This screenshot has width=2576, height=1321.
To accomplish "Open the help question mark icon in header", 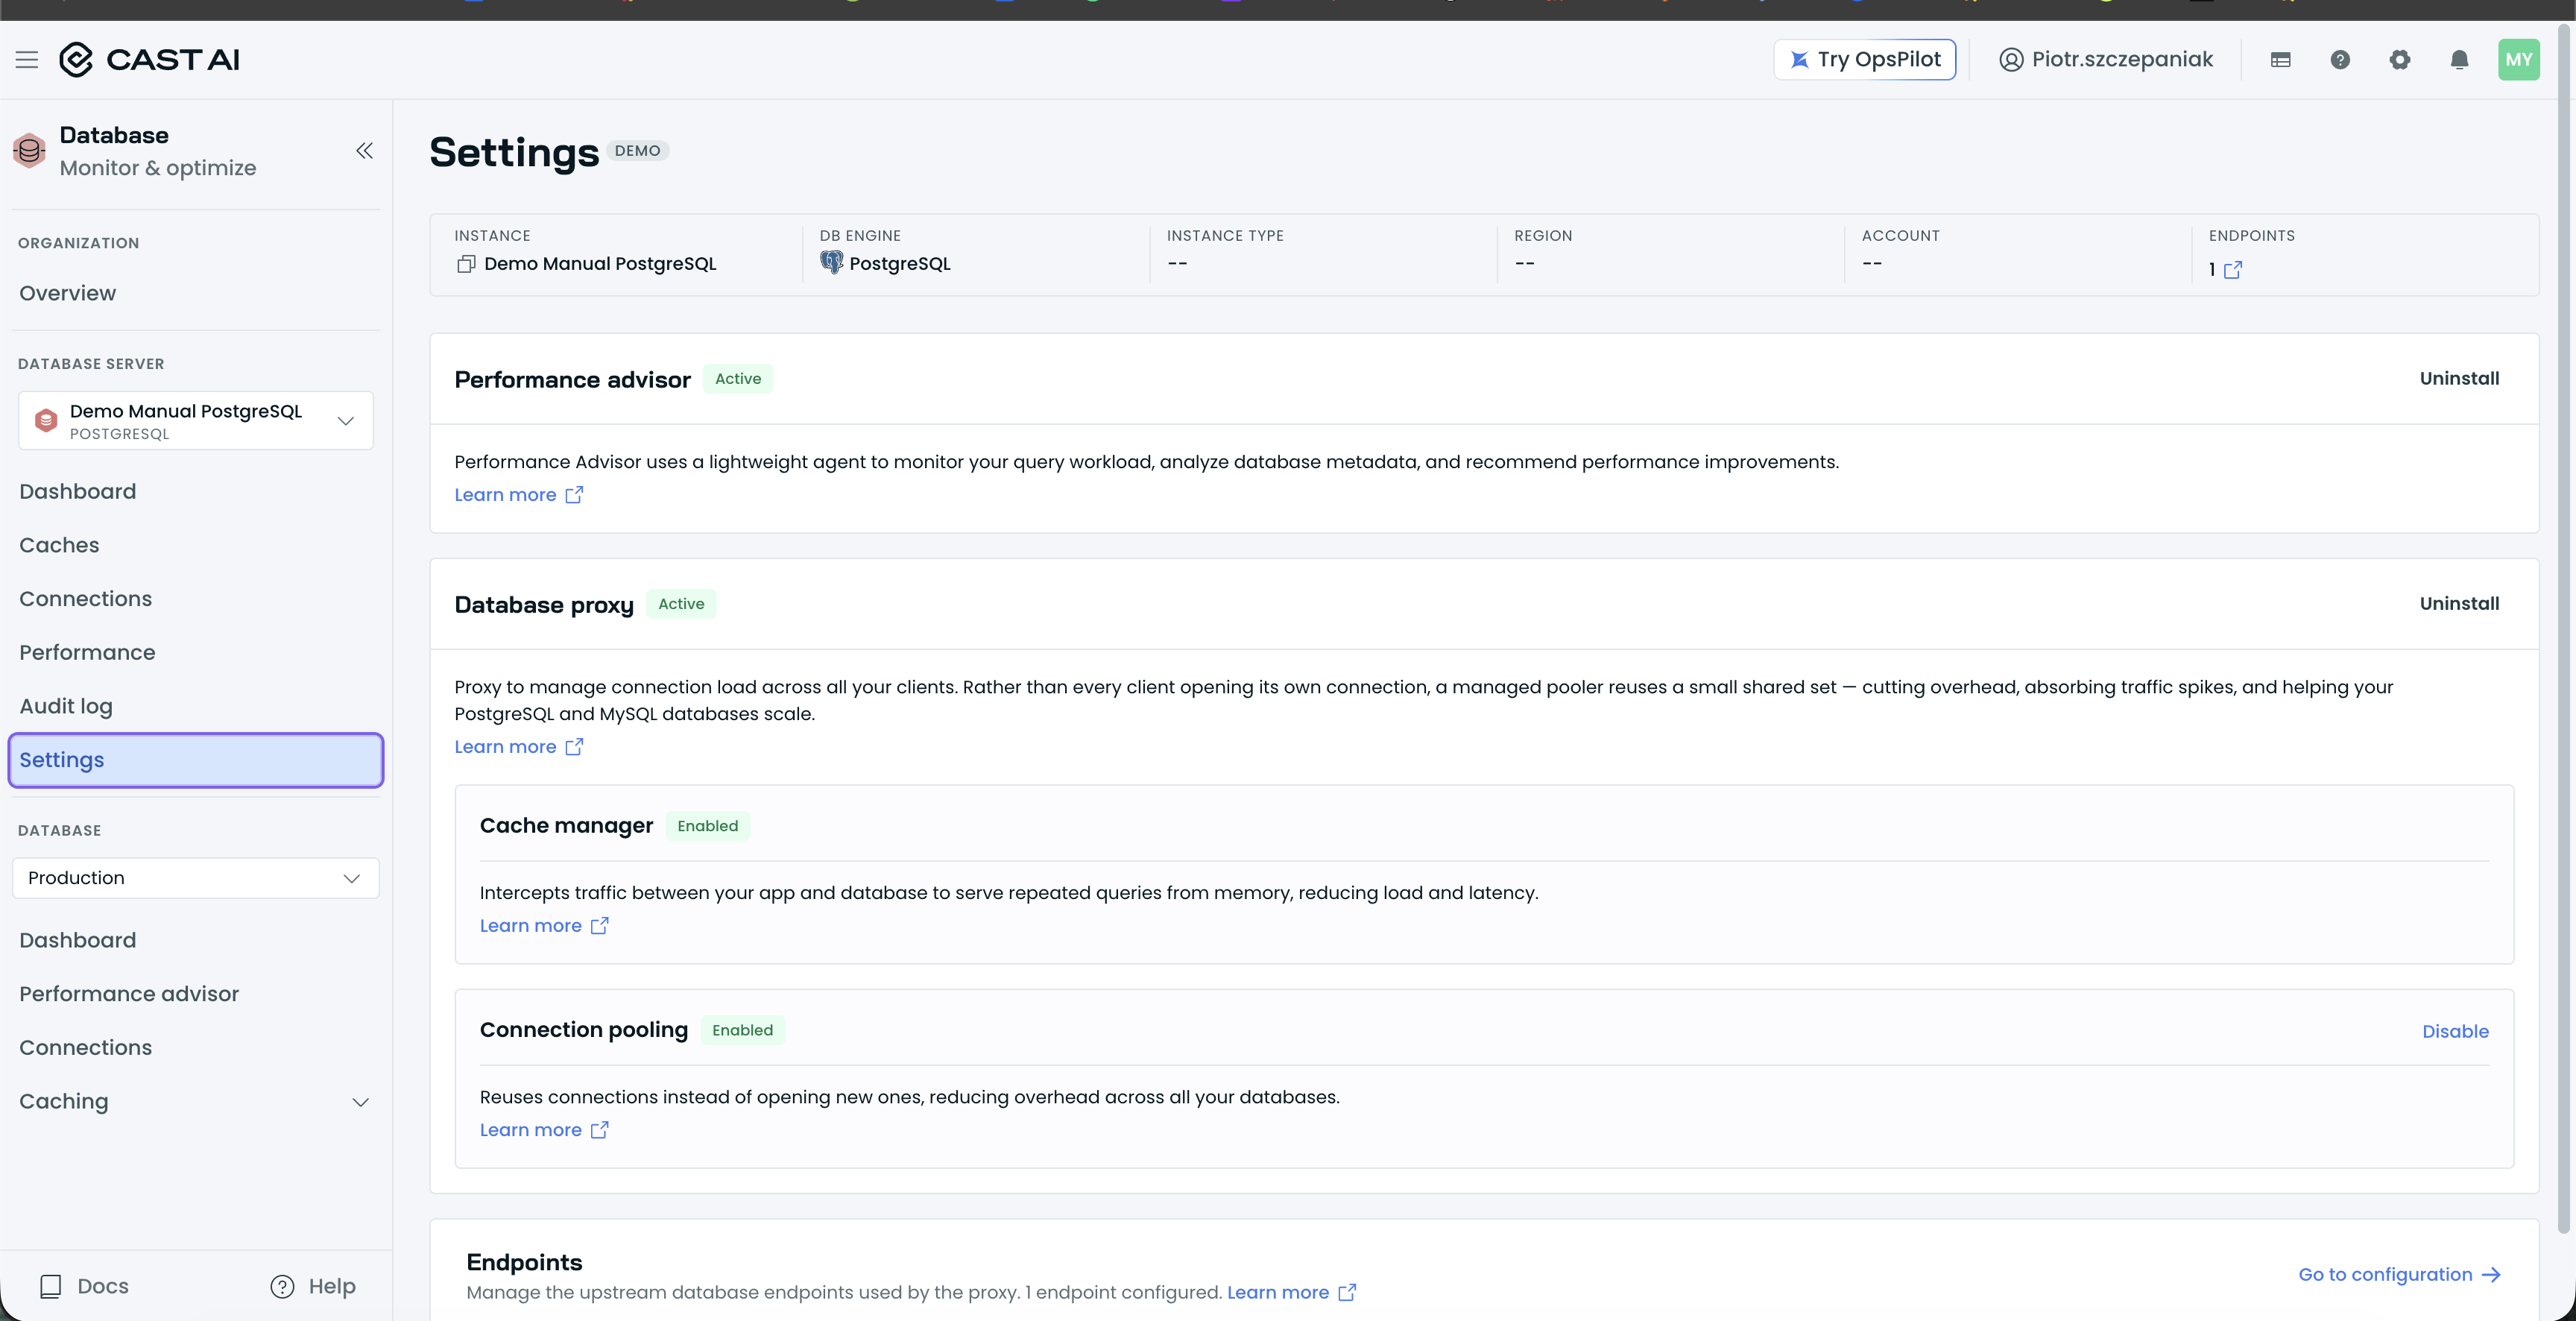I will coord(2340,60).
